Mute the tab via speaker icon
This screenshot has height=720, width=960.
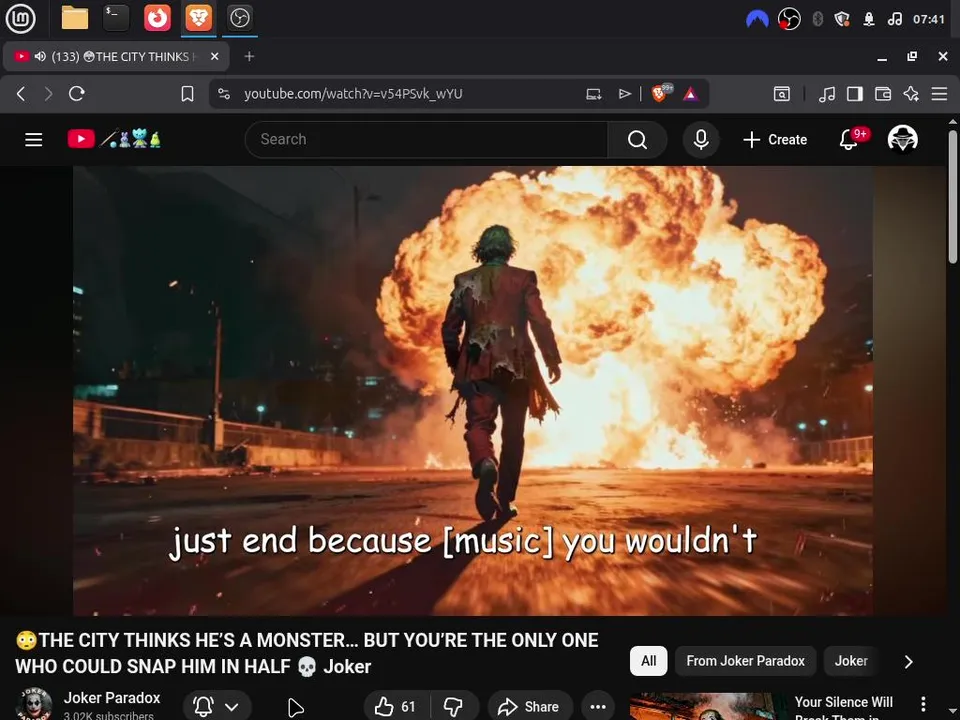(40, 56)
